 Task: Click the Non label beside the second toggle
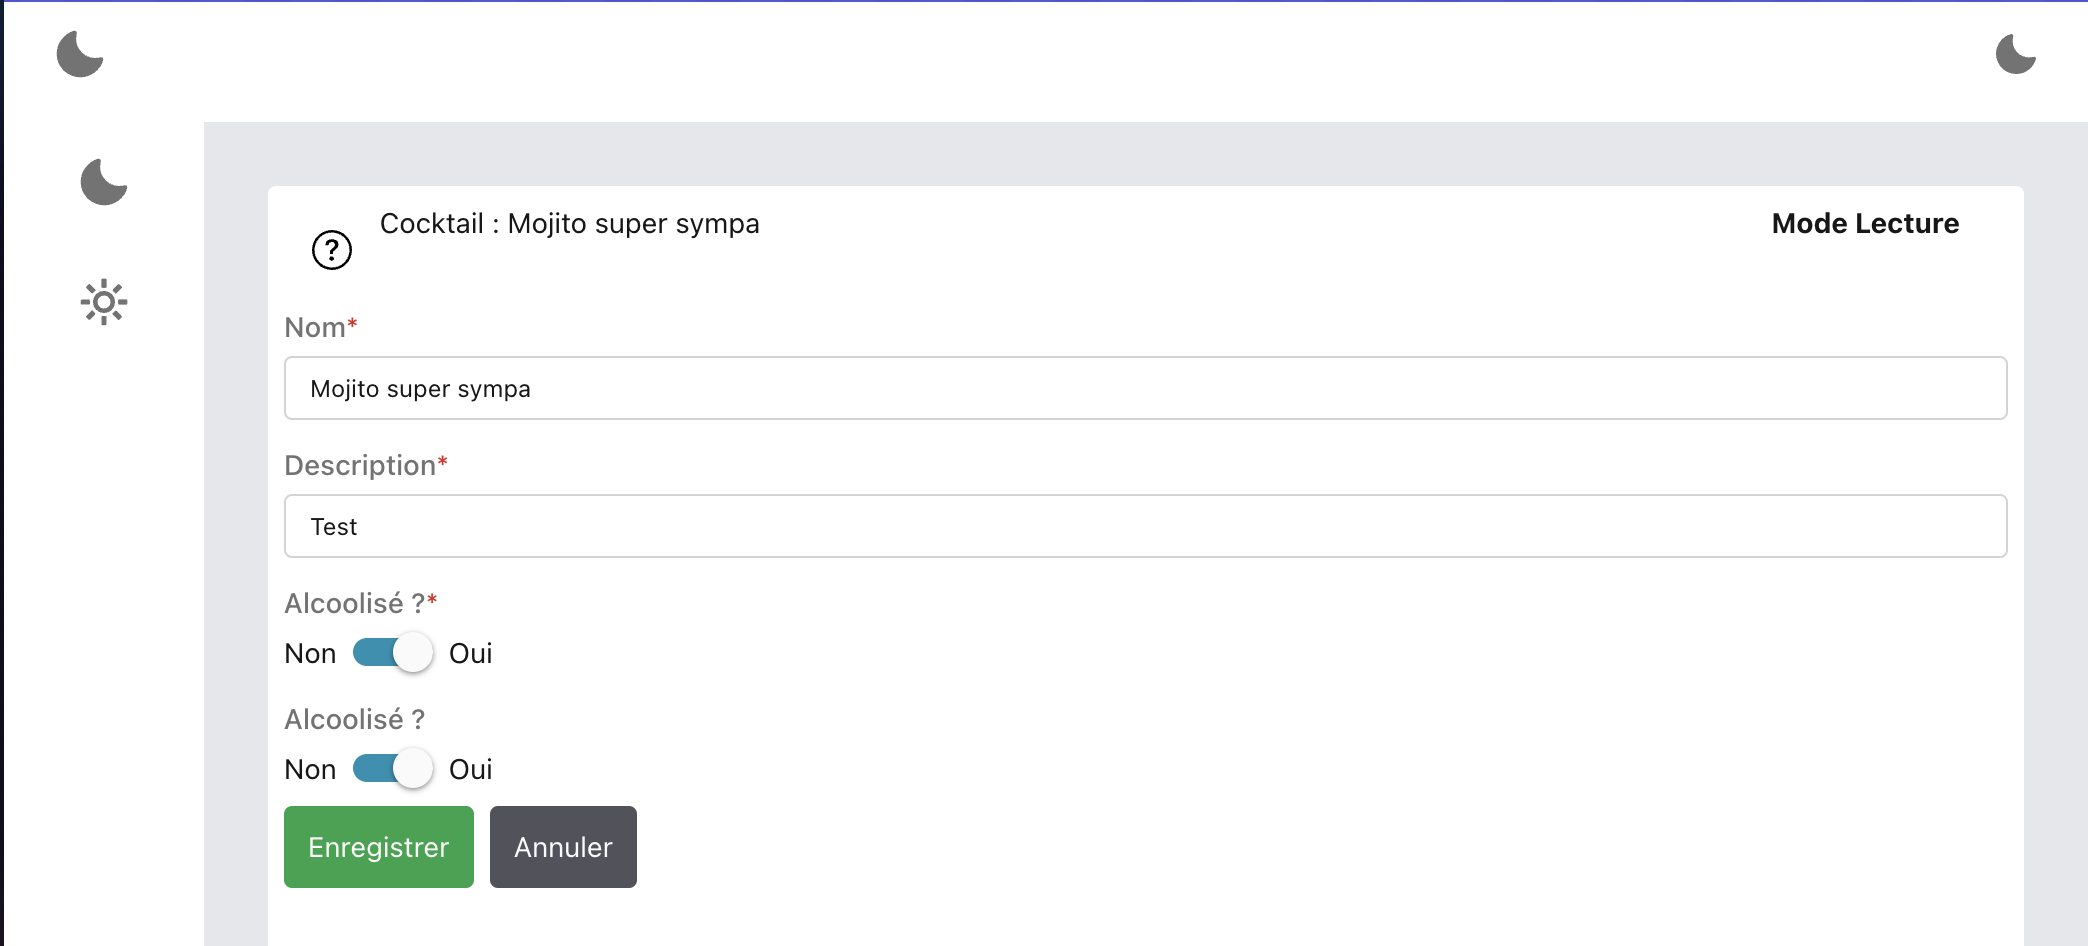pyautogui.click(x=309, y=768)
